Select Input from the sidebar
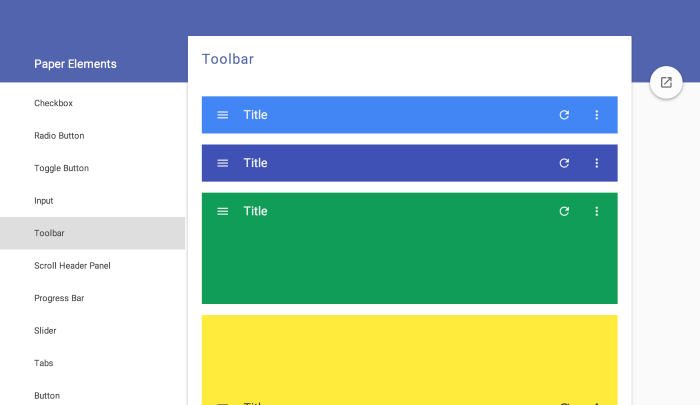The height and width of the screenshot is (405, 700). point(92,201)
